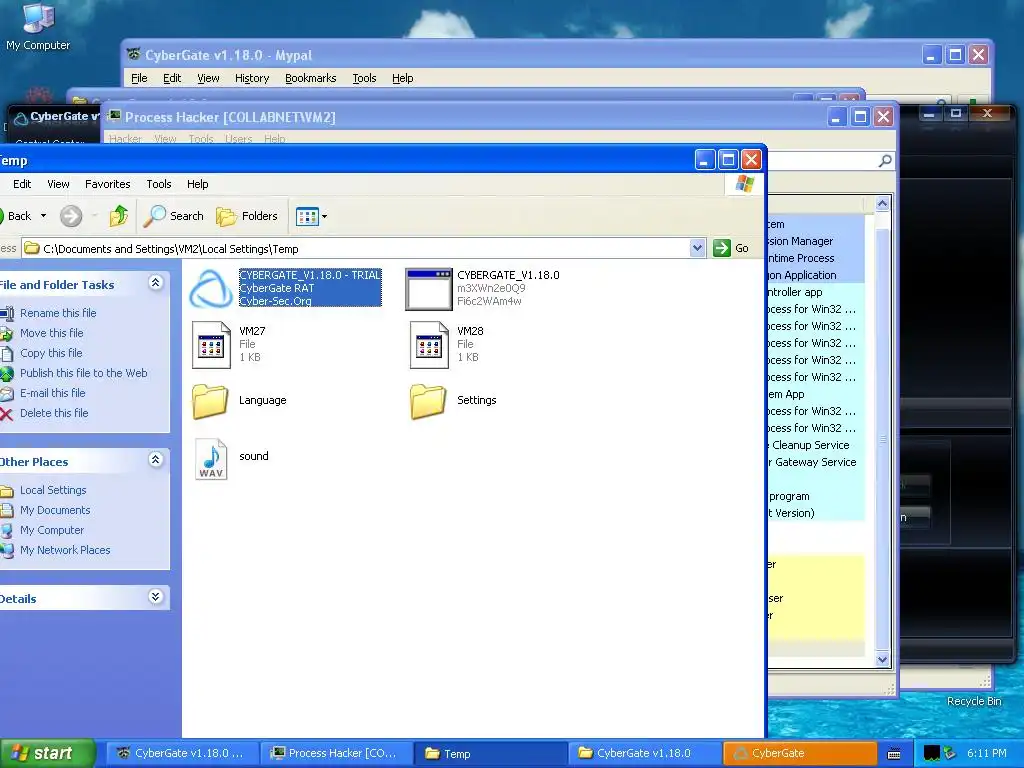
Task: Click the keyboard icon in taskbar
Action: (894, 754)
